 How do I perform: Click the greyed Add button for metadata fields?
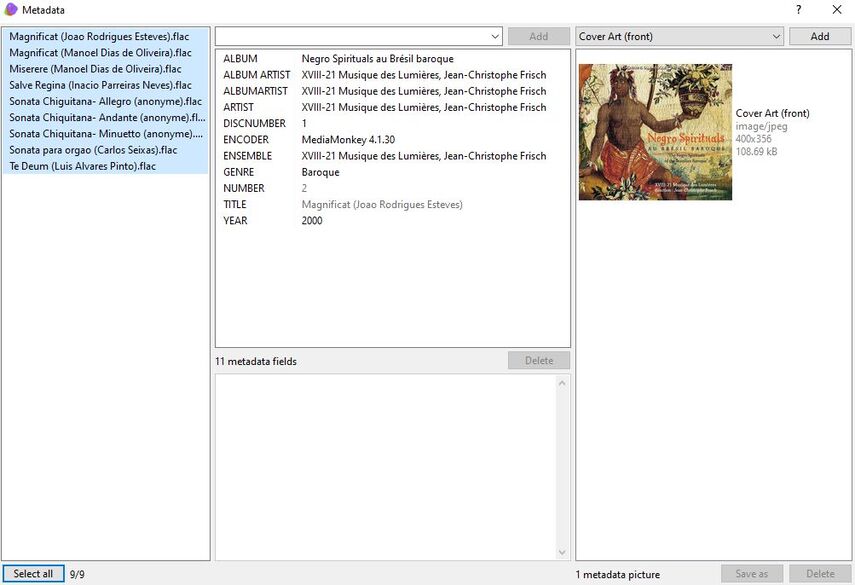tap(539, 37)
